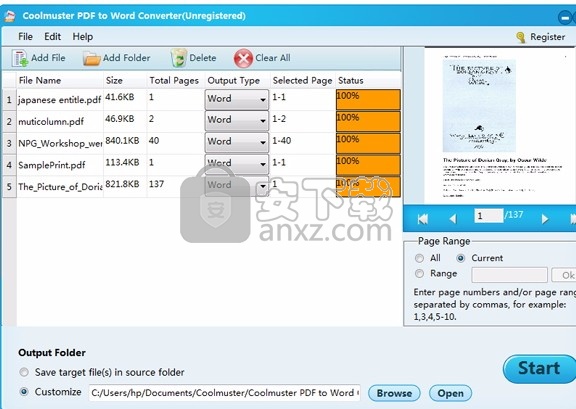Image resolution: width=576 pixels, height=409 pixels.
Task: Click the Register link
Action: [x=547, y=37]
